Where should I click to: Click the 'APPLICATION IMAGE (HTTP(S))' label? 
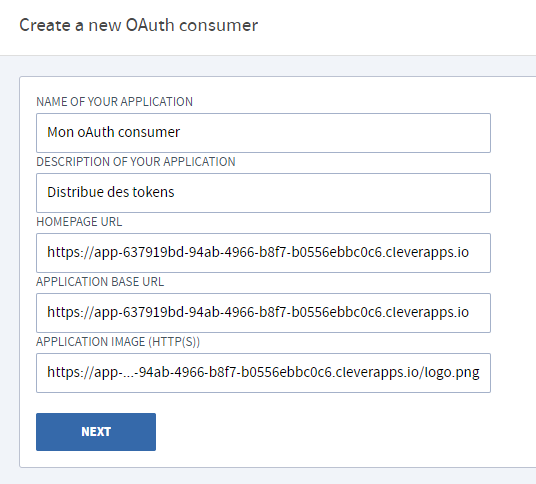(x=118, y=342)
